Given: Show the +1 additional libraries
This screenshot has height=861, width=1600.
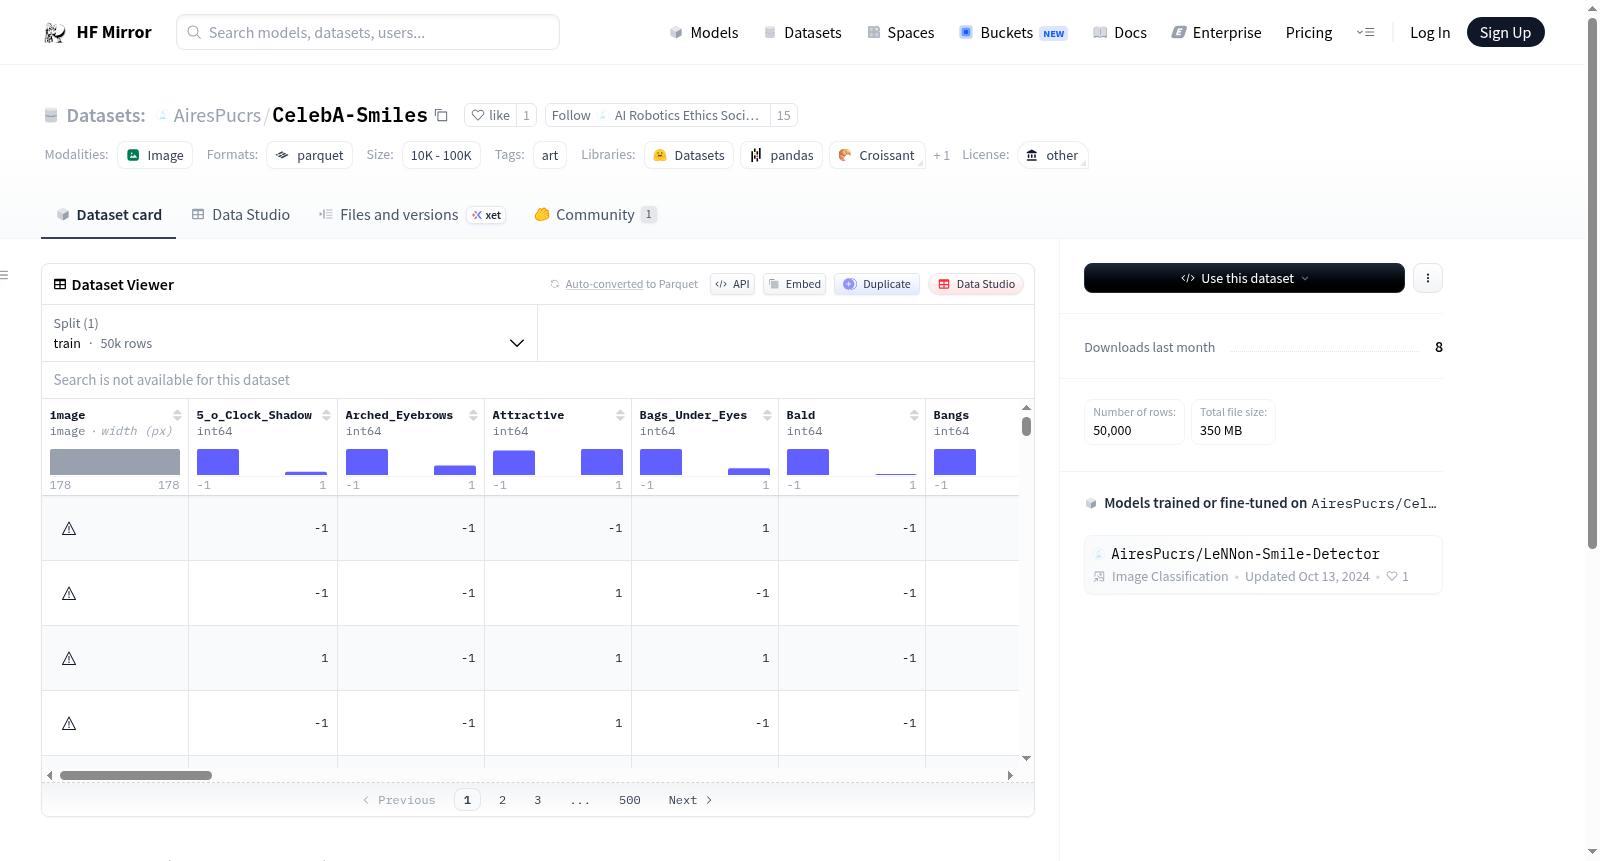Looking at the screenshot, I should click(941, 155).
